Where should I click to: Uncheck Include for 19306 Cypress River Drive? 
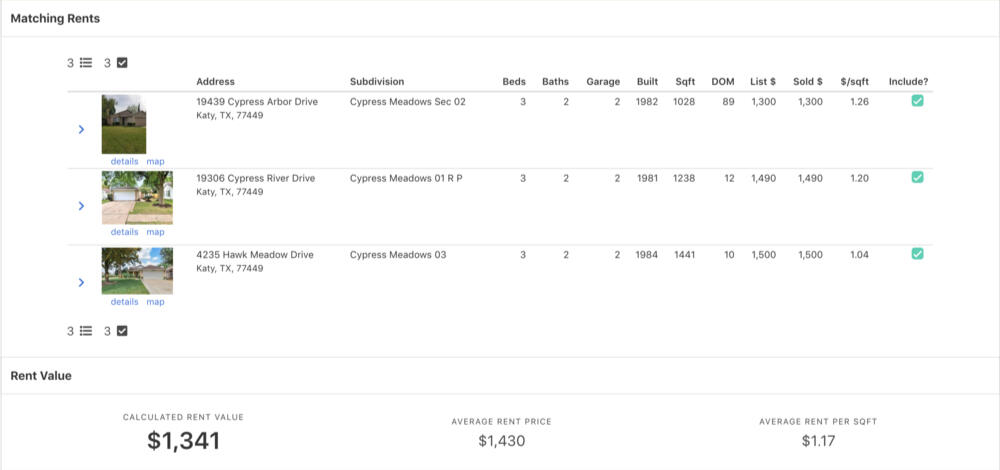coord(917,177)
